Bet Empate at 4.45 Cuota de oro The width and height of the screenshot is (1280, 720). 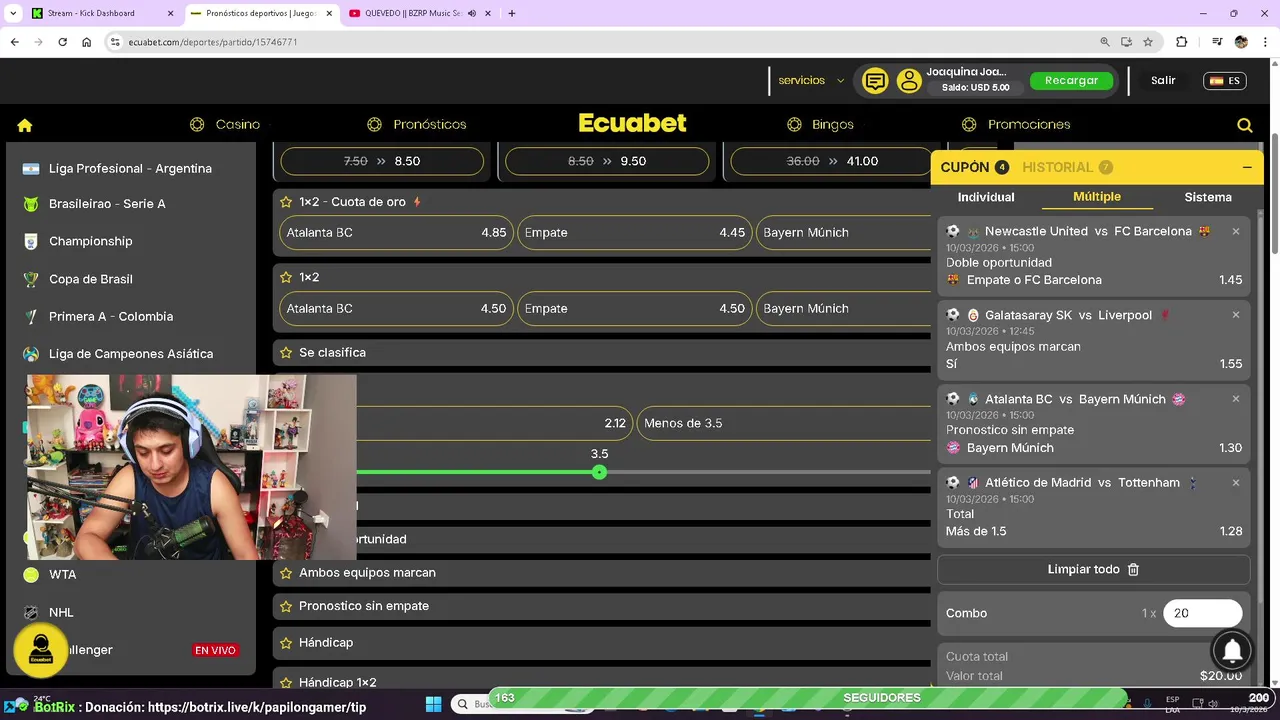coord(634,233)
